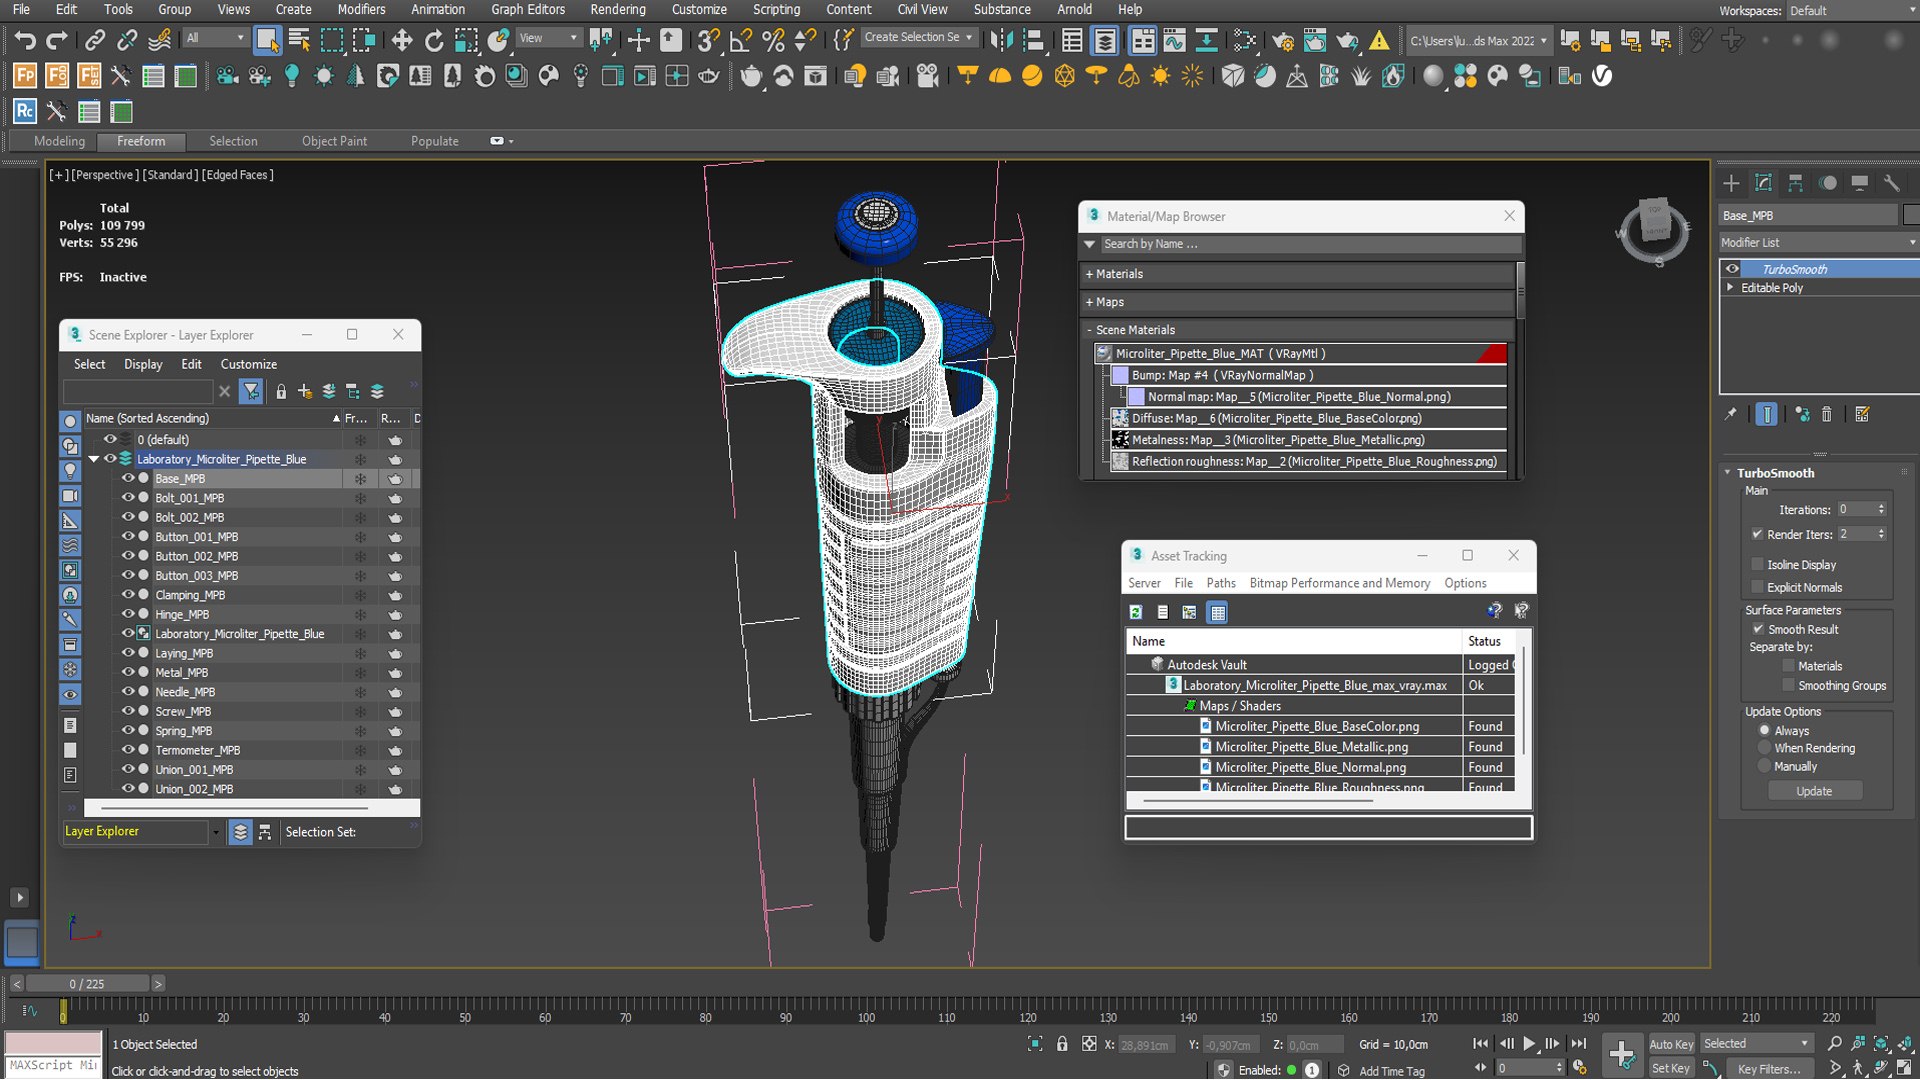This screenshot has width=1920, height=1080.
Task: Switch to the Object Paint tab
Action: 334,141
